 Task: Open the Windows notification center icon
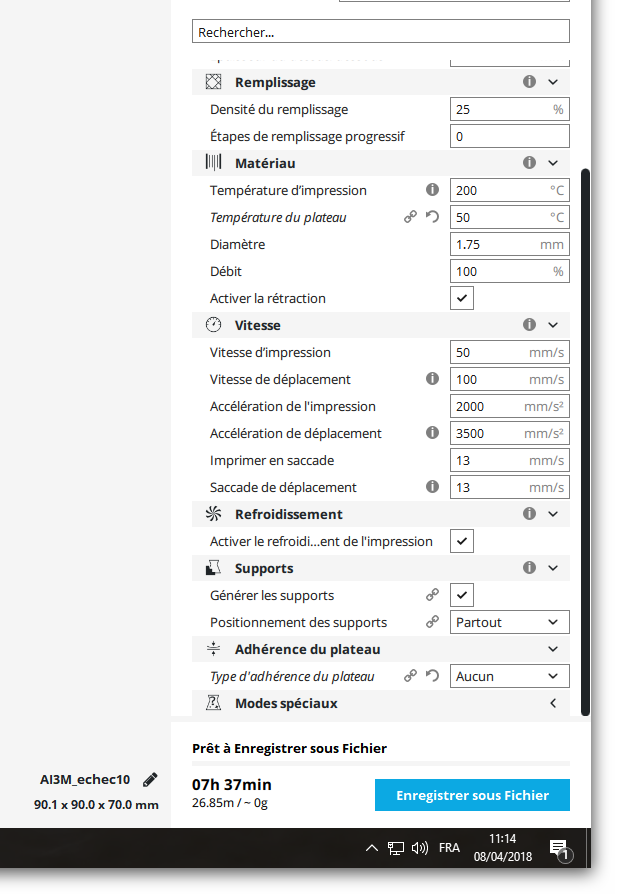tap(560, 849)
